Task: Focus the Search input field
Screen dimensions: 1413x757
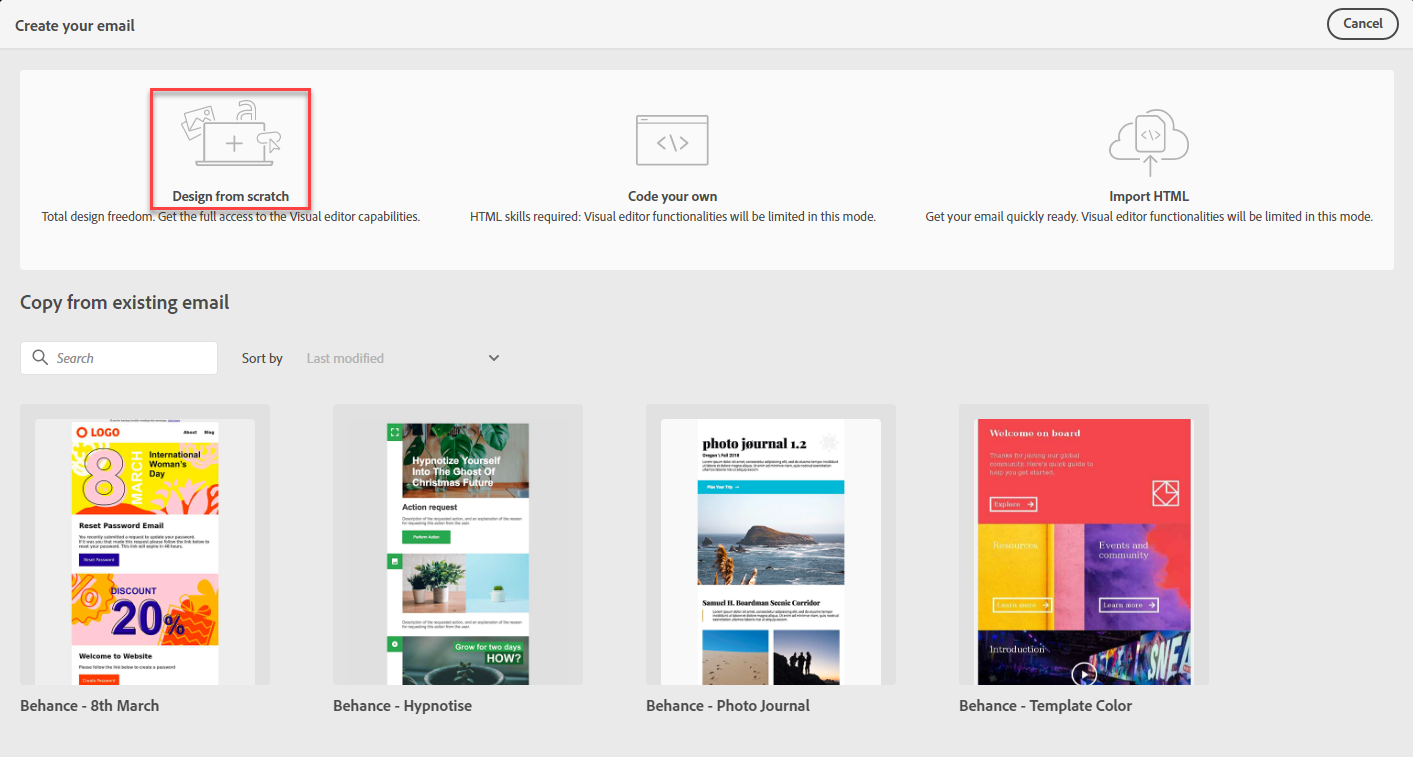Action: pyautogui.click(x=119, y=358)
